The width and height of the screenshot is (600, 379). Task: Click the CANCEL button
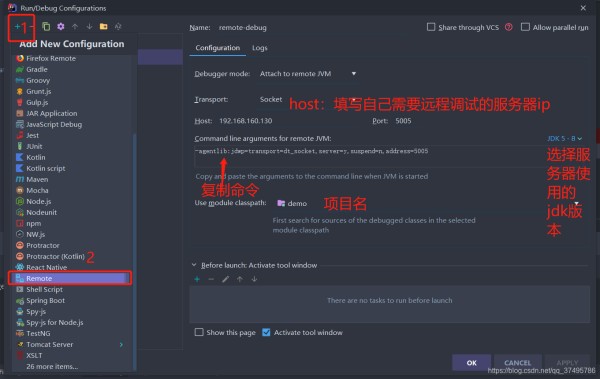click(x=517, y=363)
